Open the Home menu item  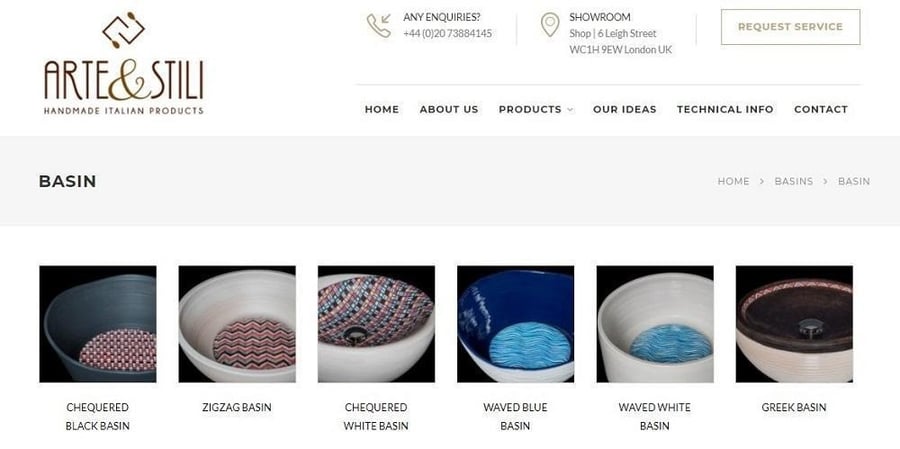pyautogui.click(x=382, y=109)
